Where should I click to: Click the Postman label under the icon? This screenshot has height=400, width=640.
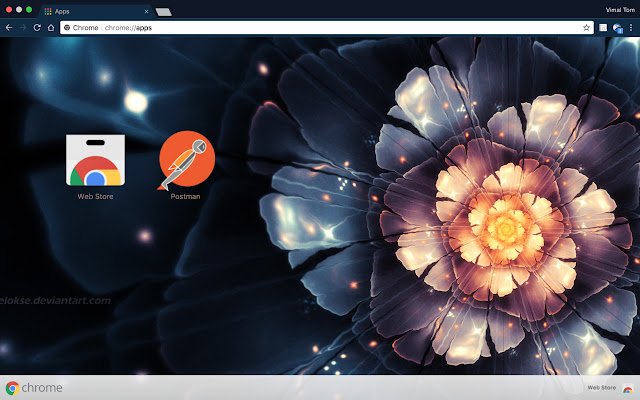click(x=185, y=196)
